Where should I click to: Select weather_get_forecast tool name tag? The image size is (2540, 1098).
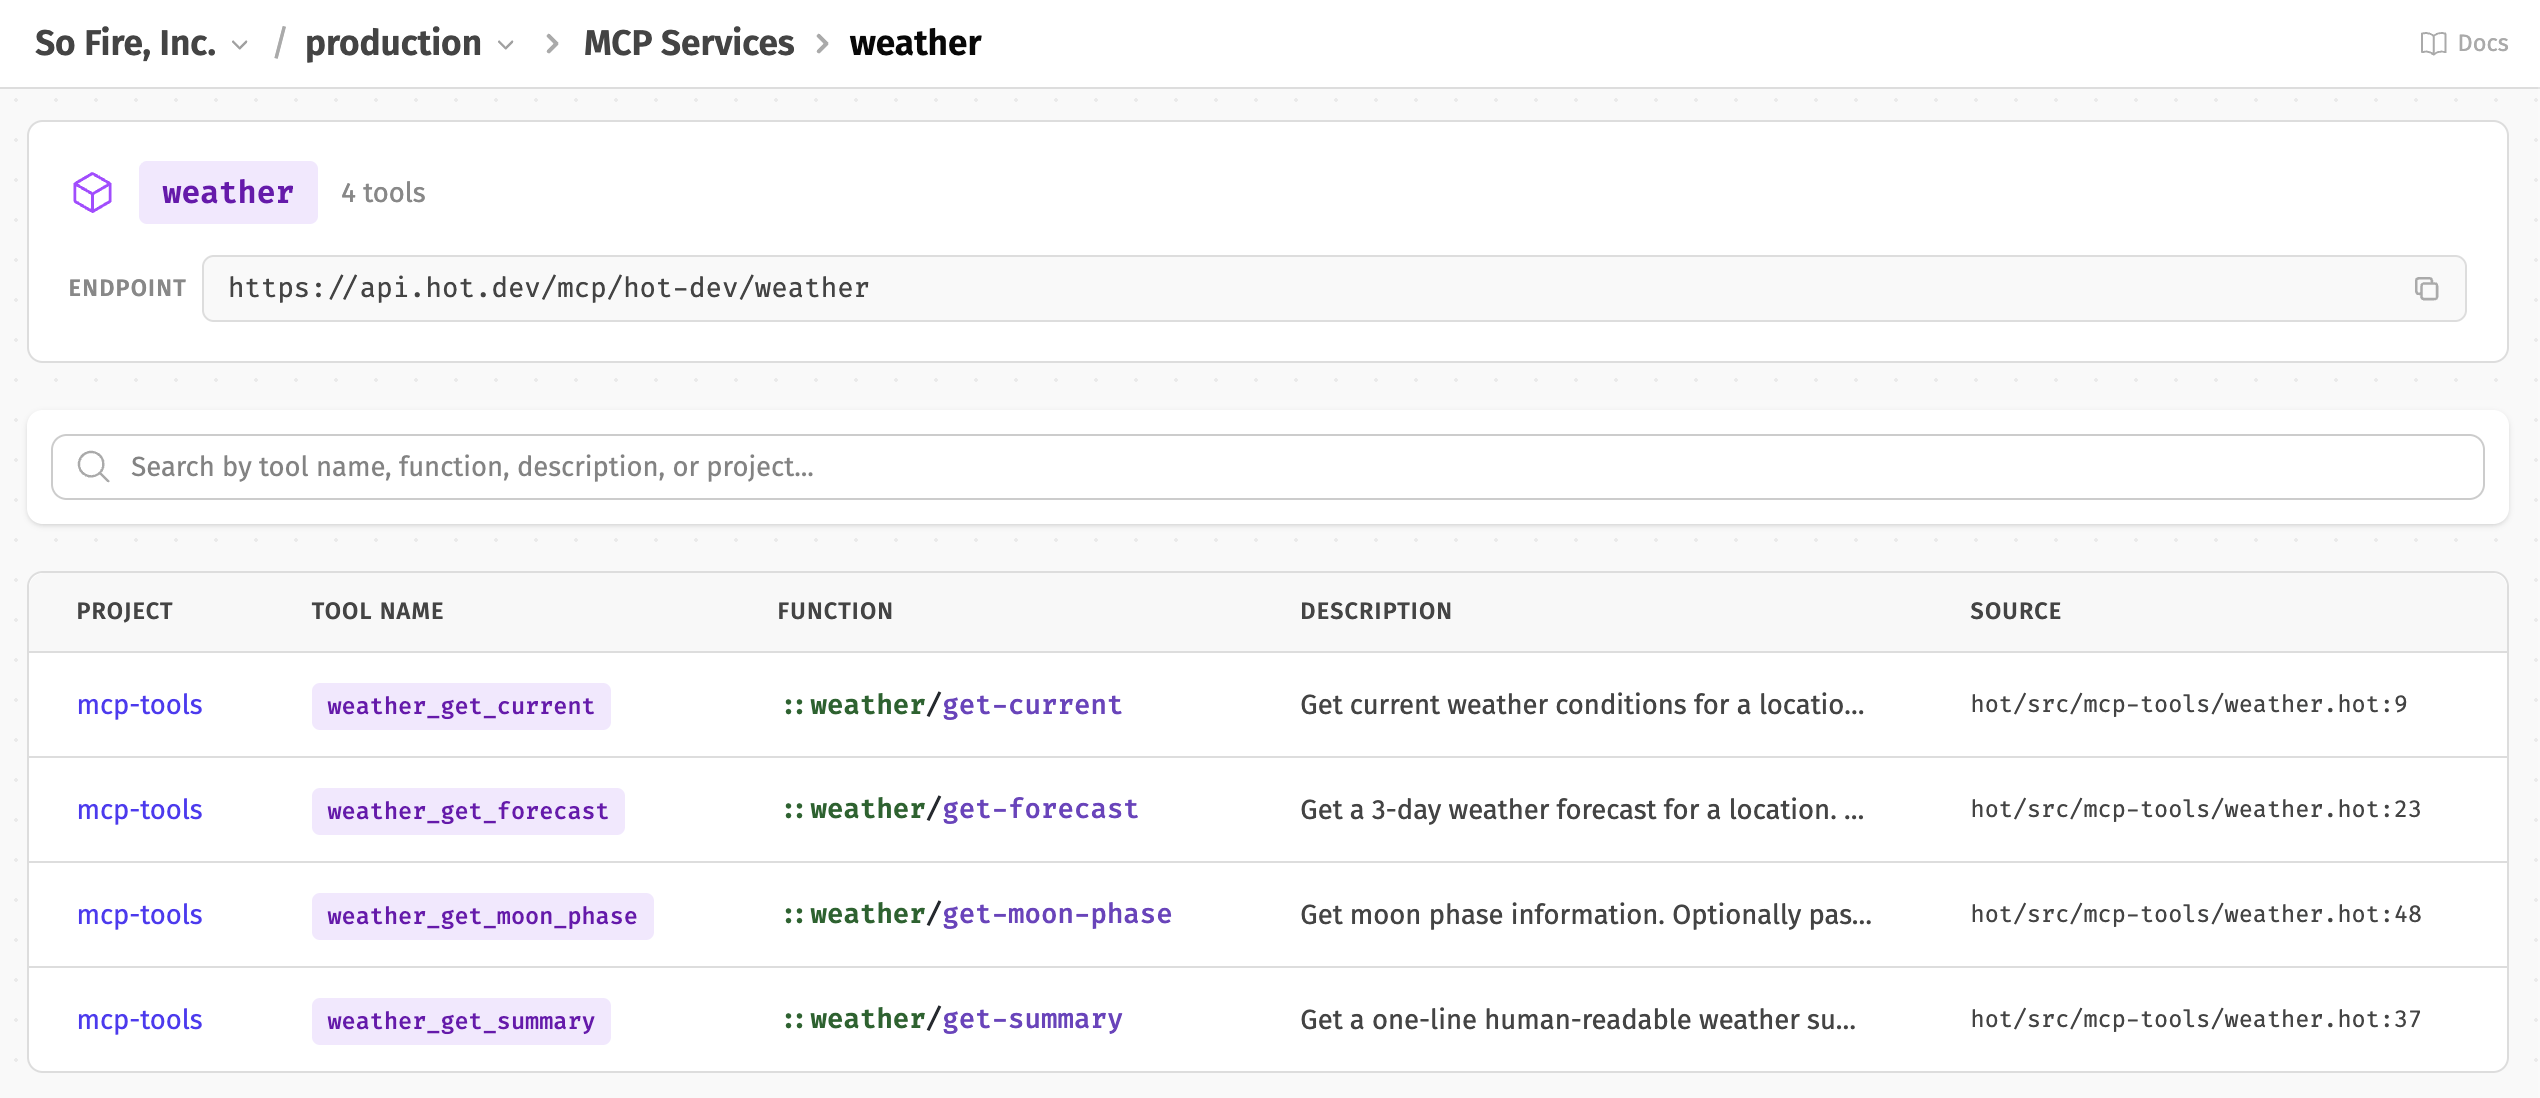pyautogui.click(x=468, y=811)
